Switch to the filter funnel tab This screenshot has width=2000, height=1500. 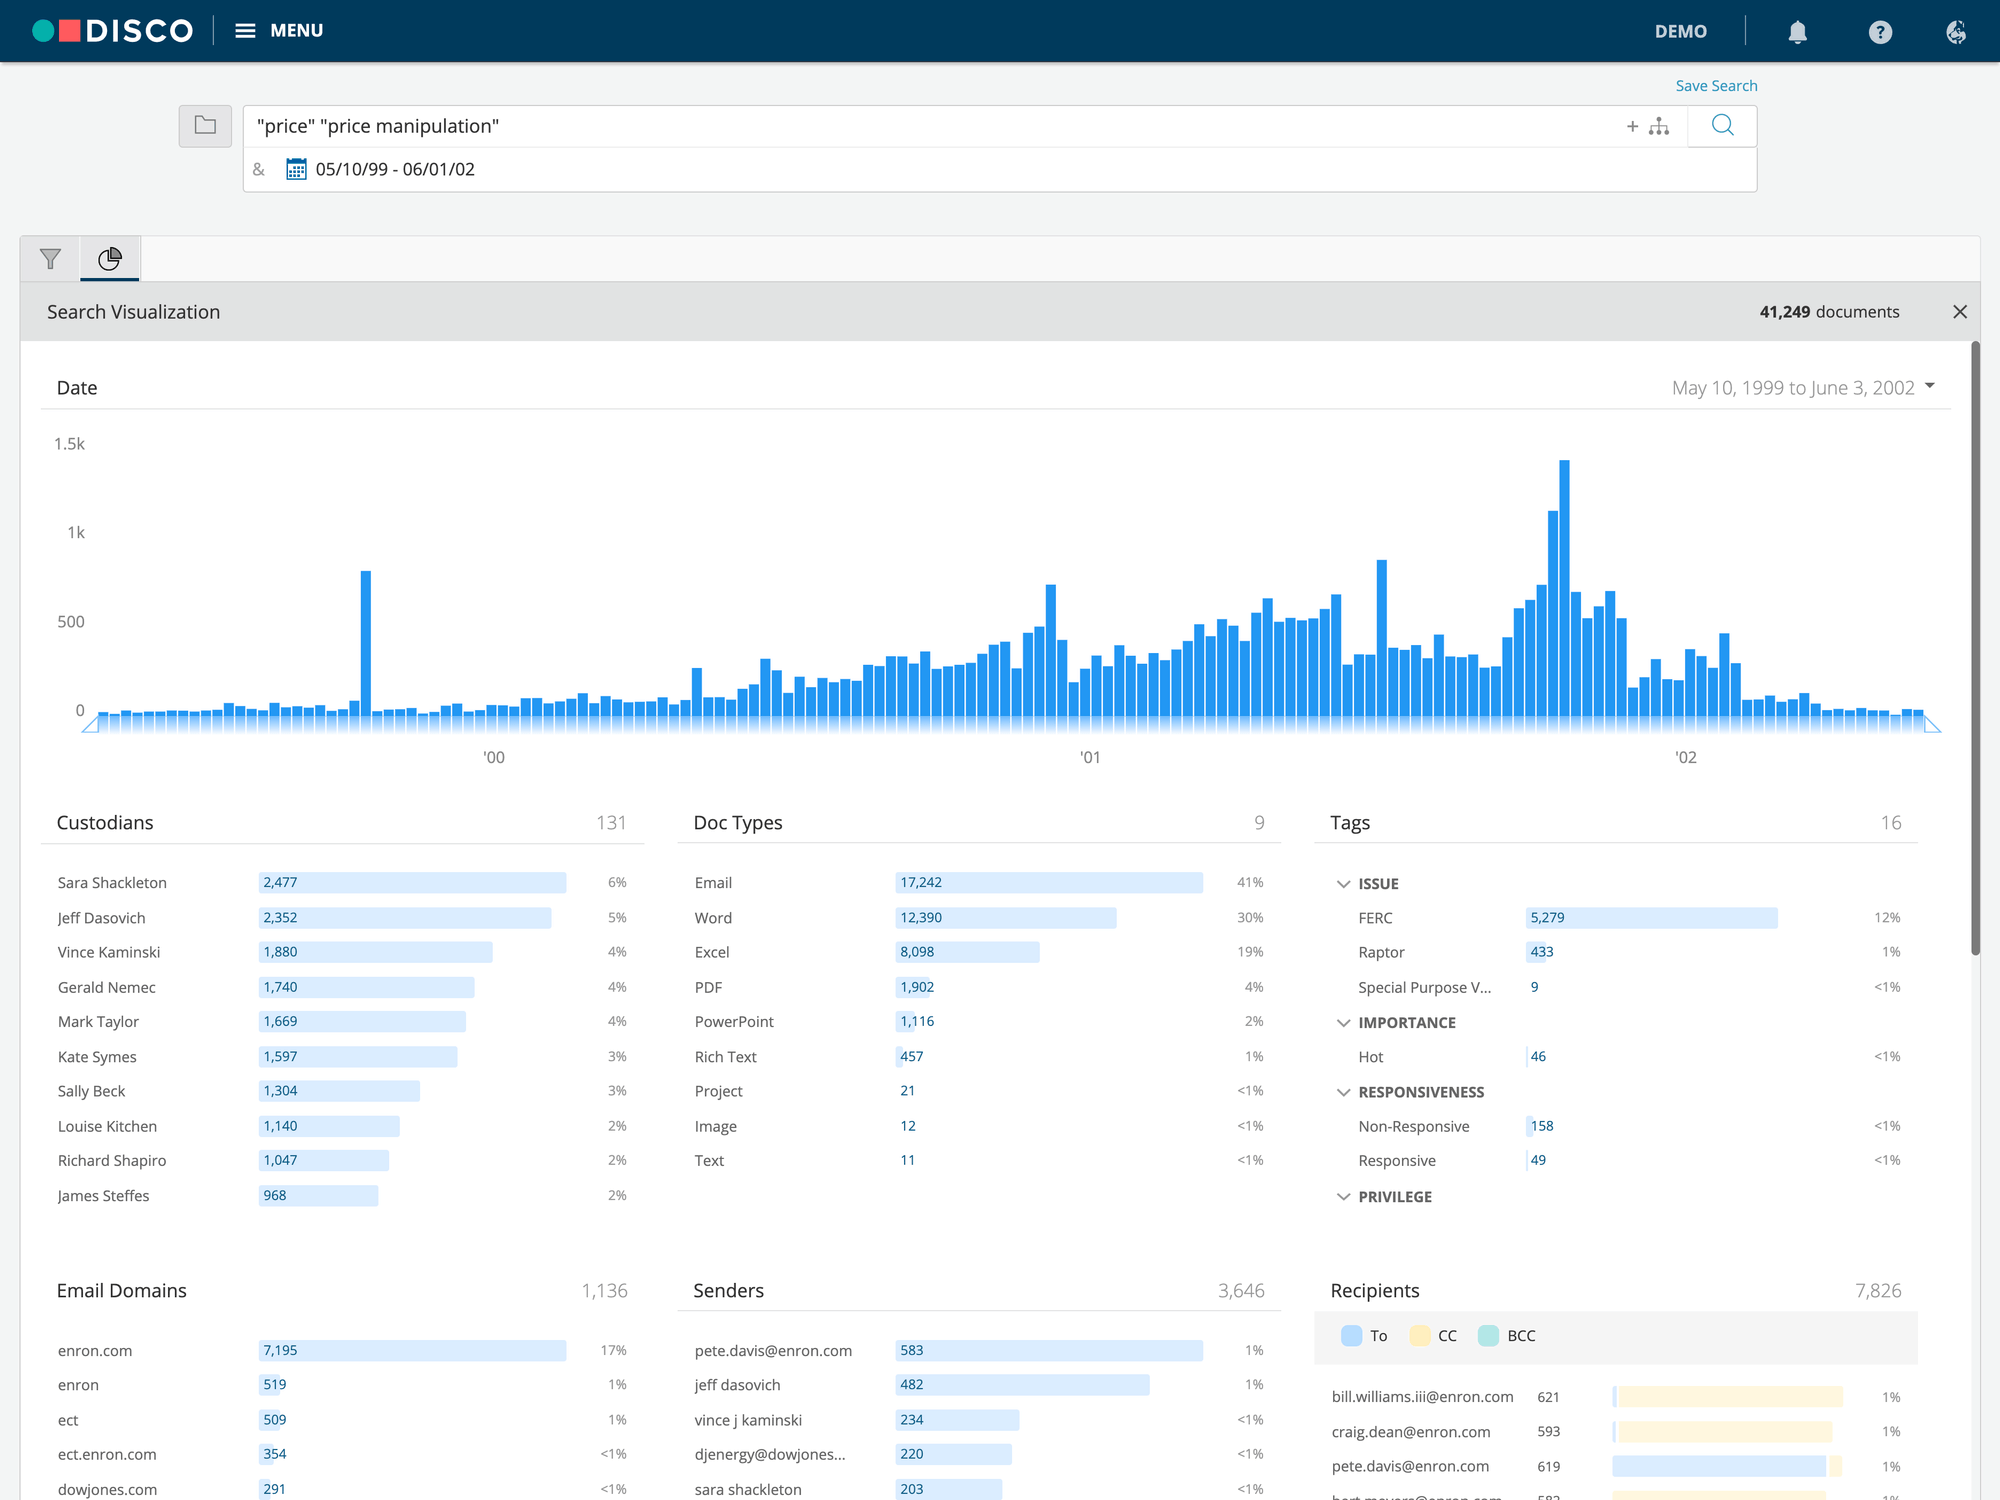[x=50, y=260]
